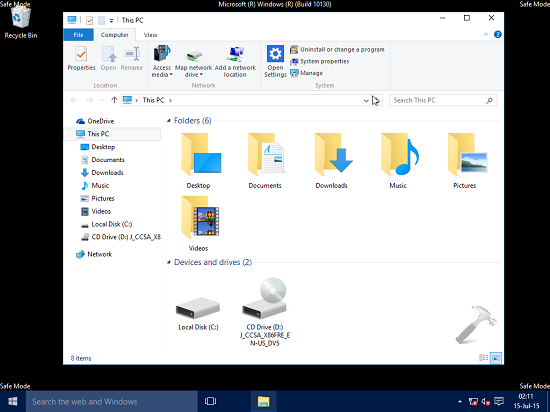
Task: Switch to the Computer ribbon tab
Action: click(114, 35)
